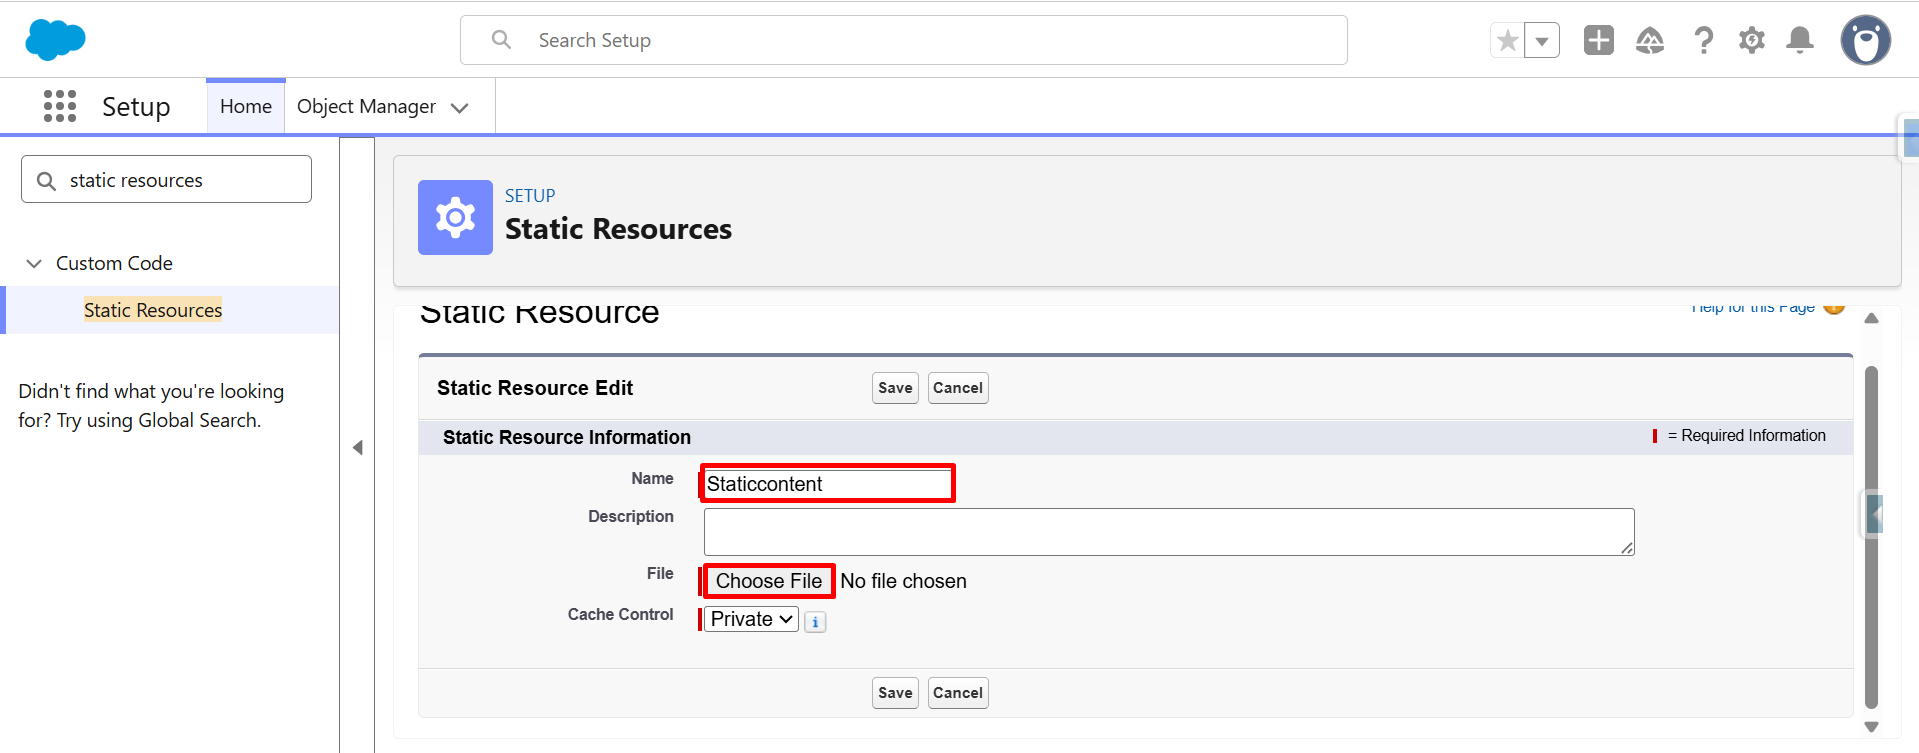Click the Choose File button
This screenshot has width=1919, height=753.
point(768,581)
